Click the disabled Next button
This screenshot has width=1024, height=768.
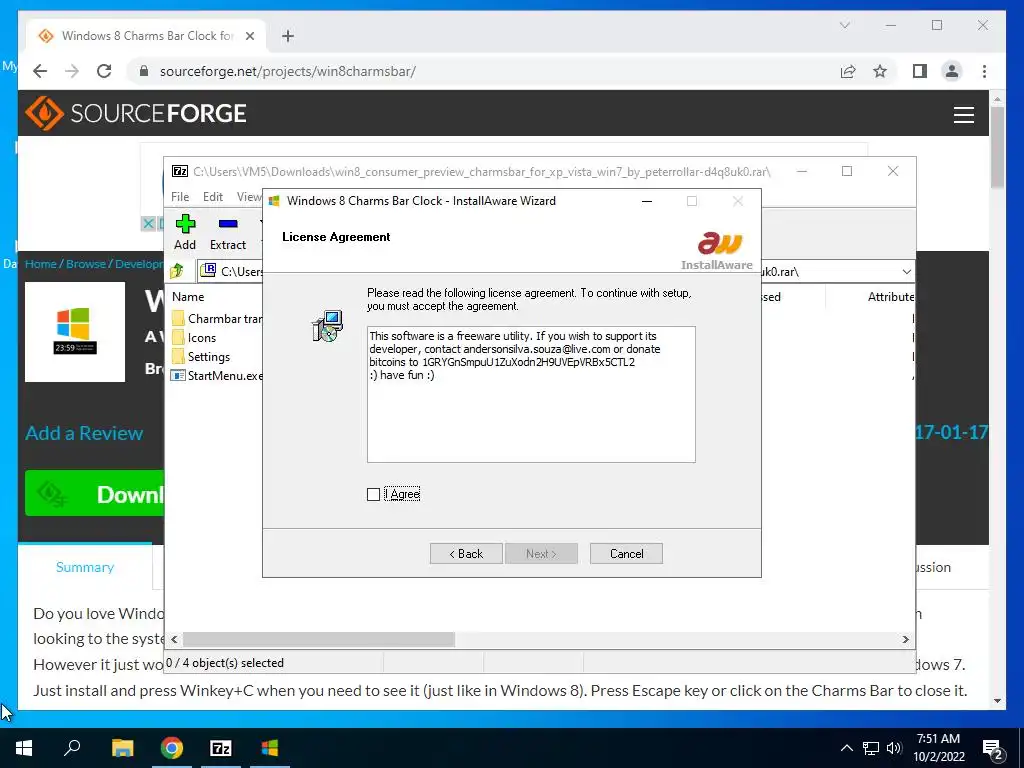541,554
